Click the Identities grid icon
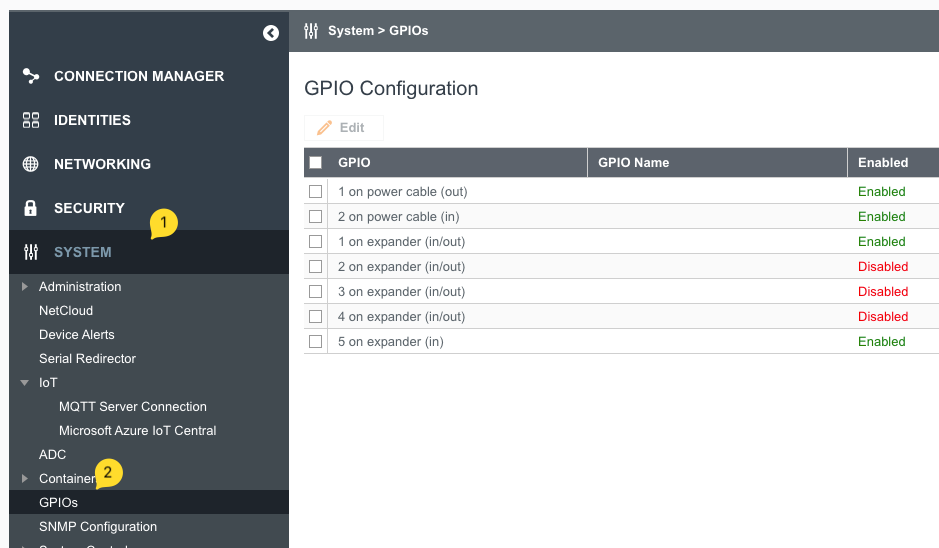Image resolution: width=939 pixels, height=548 pixels. [x=31, y=120]
